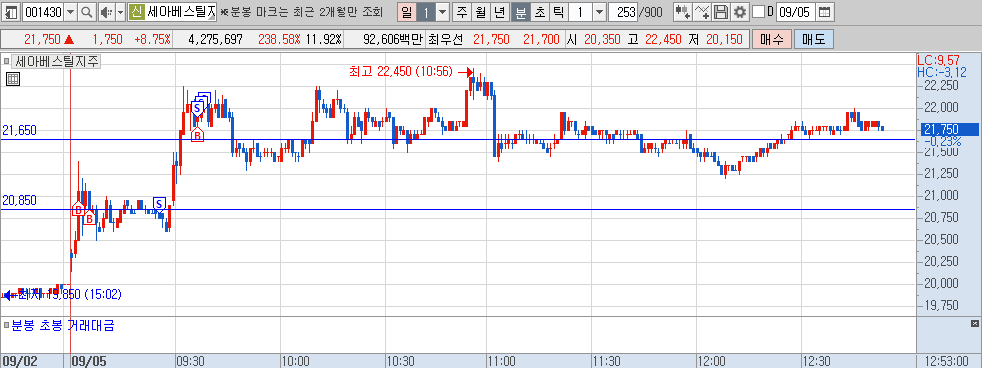Click the add candlestick chart icon
Viewport: 982px width, 368px height.
683,11
